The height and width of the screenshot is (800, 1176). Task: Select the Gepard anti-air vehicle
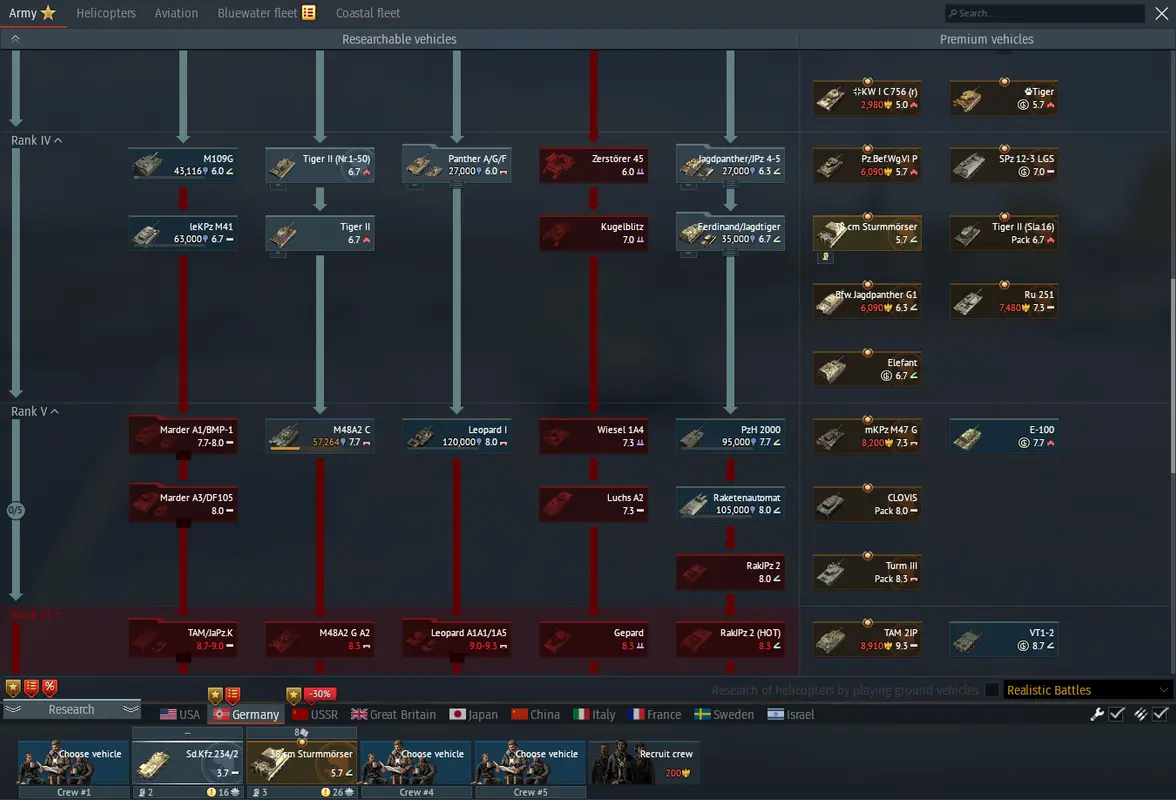tap(594, 639)
